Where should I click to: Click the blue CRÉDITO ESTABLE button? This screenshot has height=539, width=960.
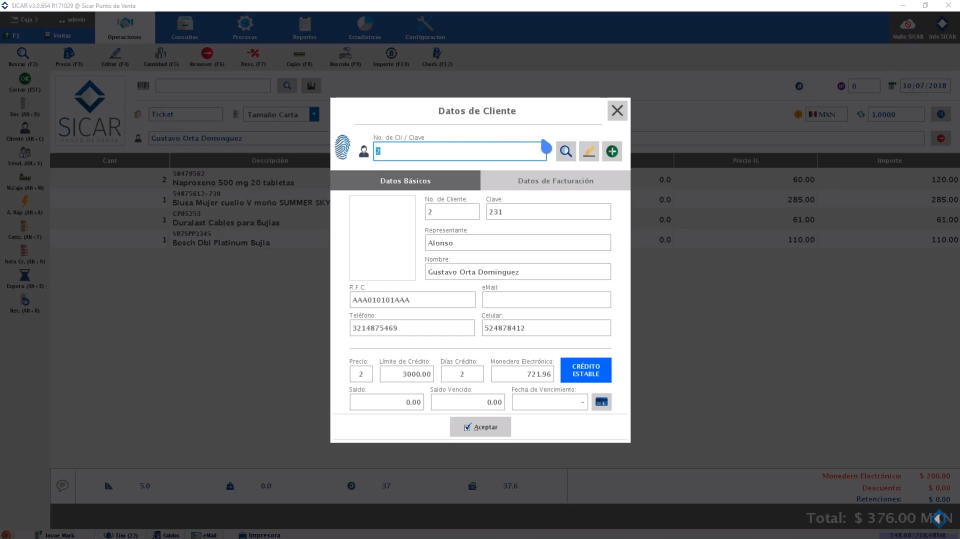(585, 370)
